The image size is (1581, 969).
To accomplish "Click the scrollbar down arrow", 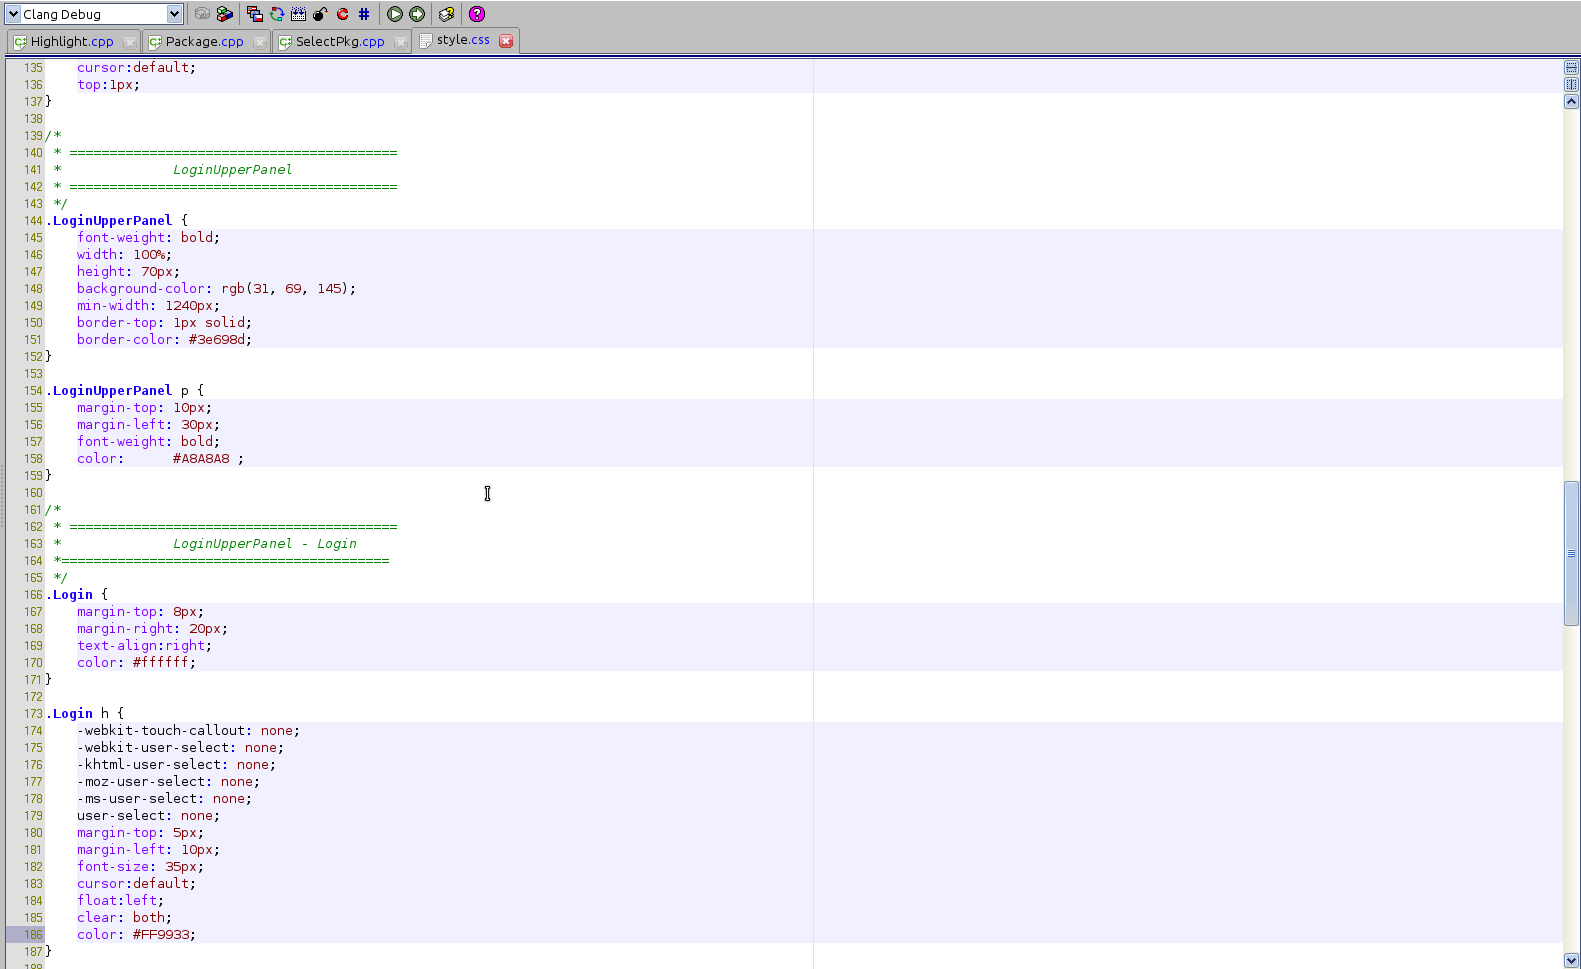I will tap(1571, 960).
